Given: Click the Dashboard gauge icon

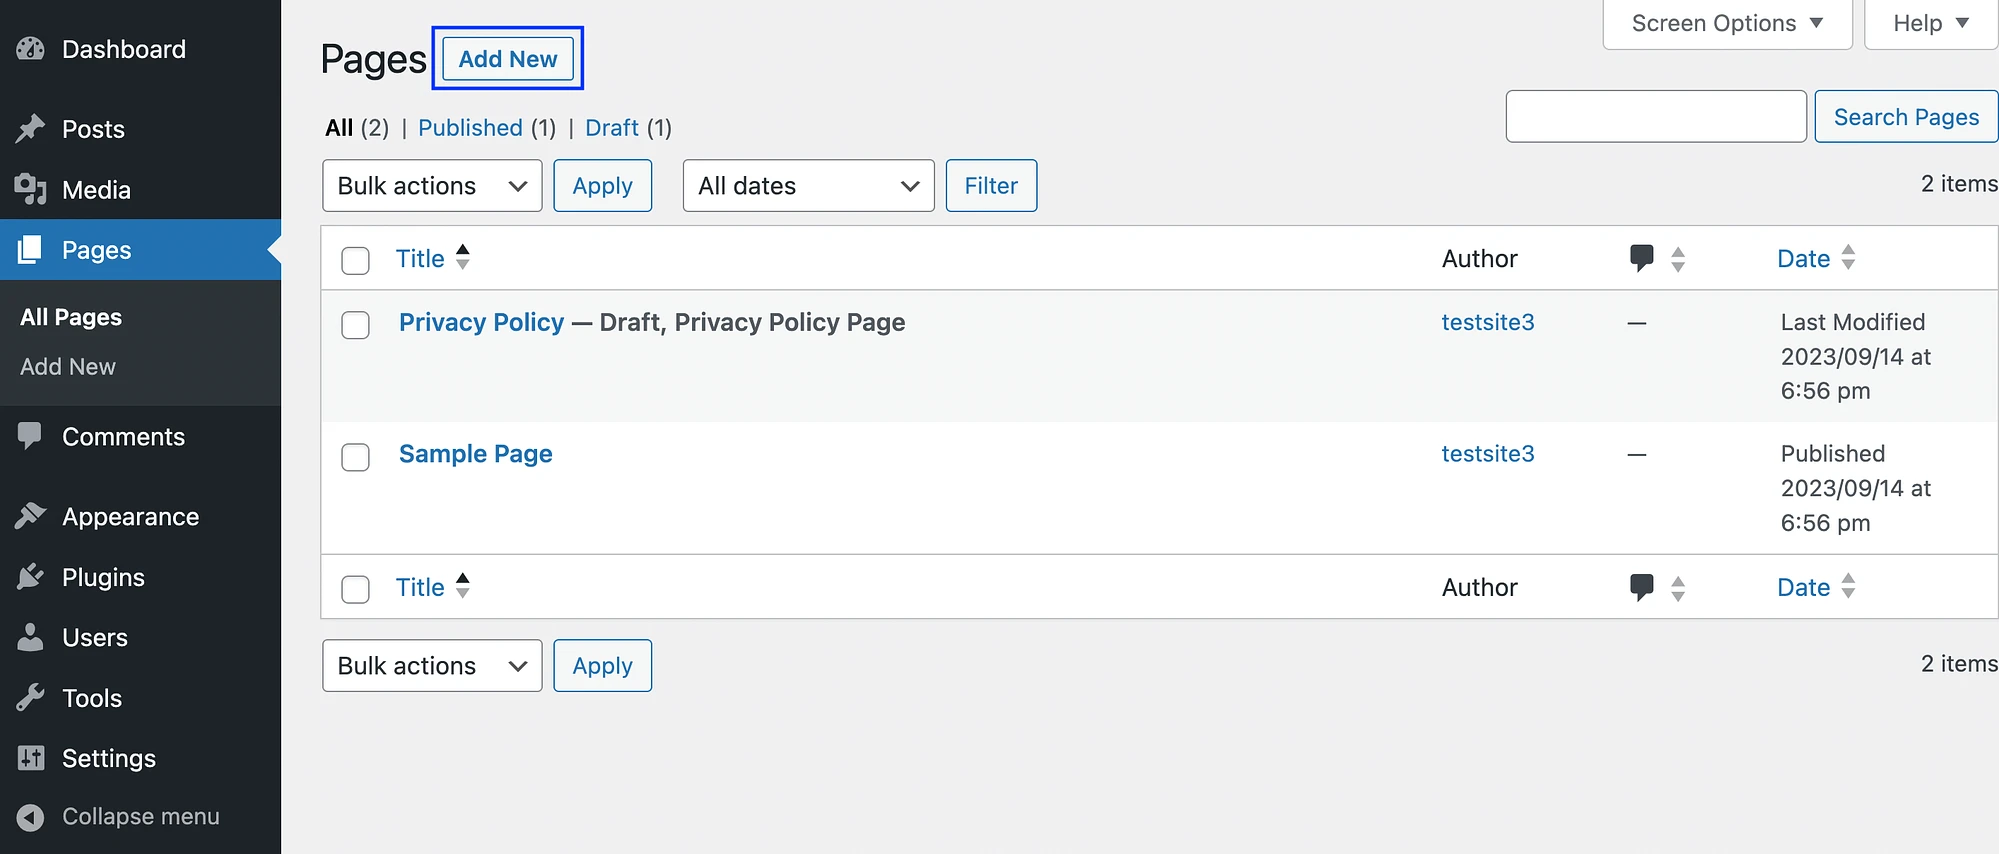Looking at the screenshot, I should coord(31,49).
